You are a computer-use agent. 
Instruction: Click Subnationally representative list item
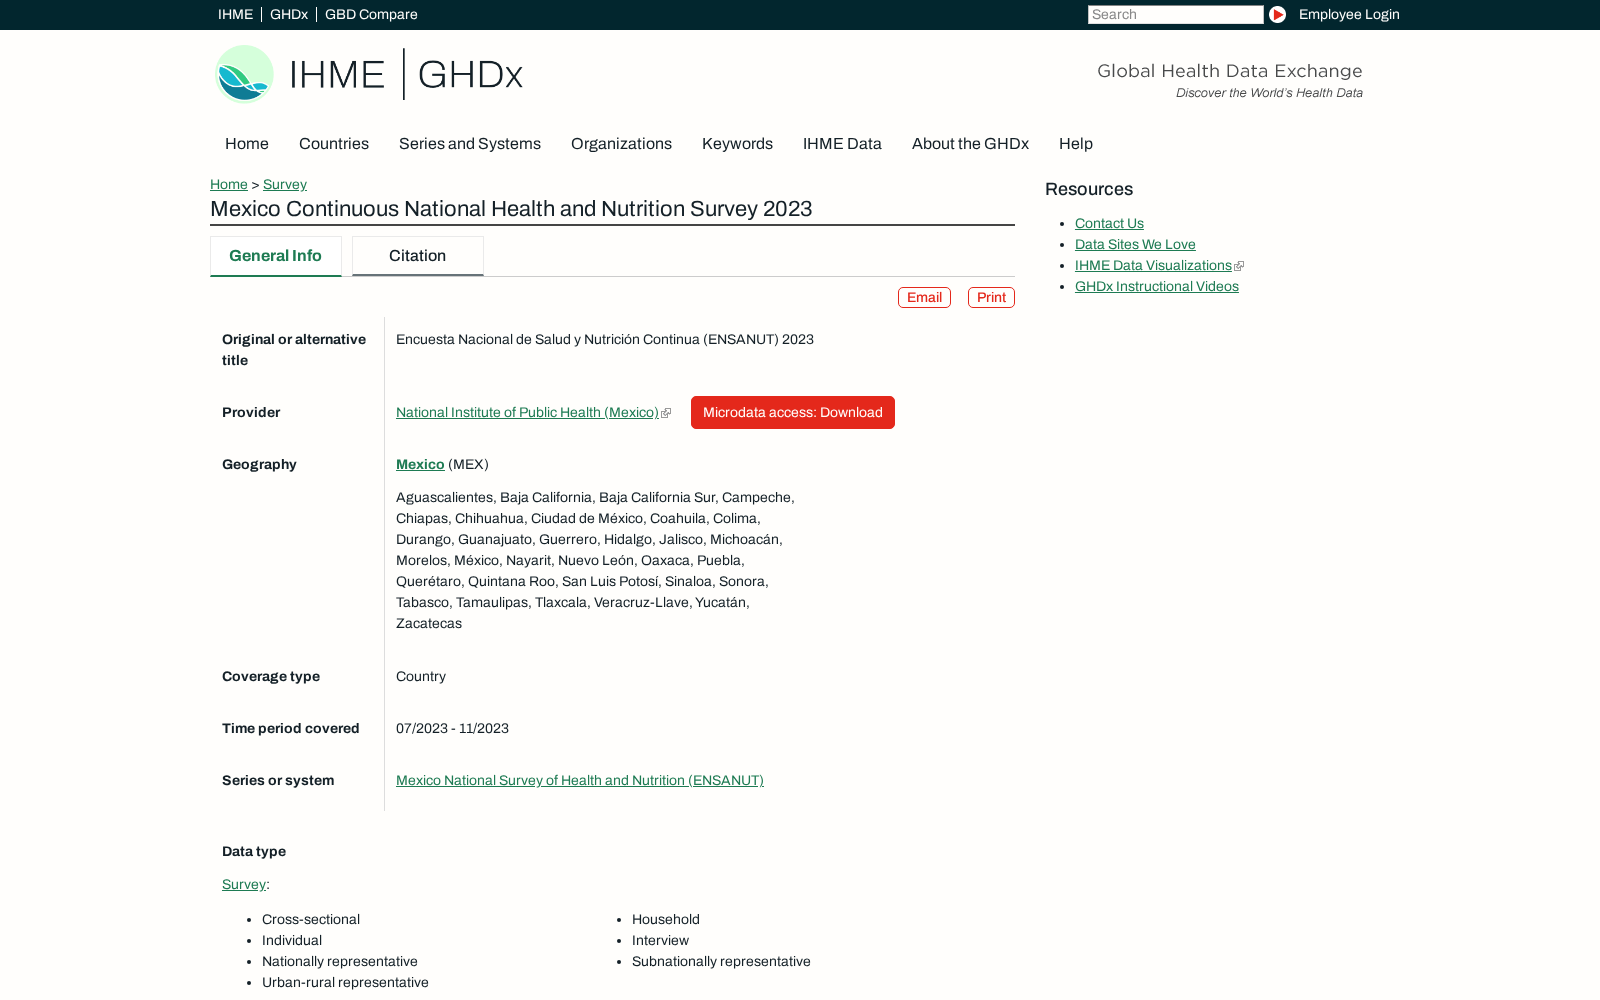pyautogui.click(x=721, y=961)
